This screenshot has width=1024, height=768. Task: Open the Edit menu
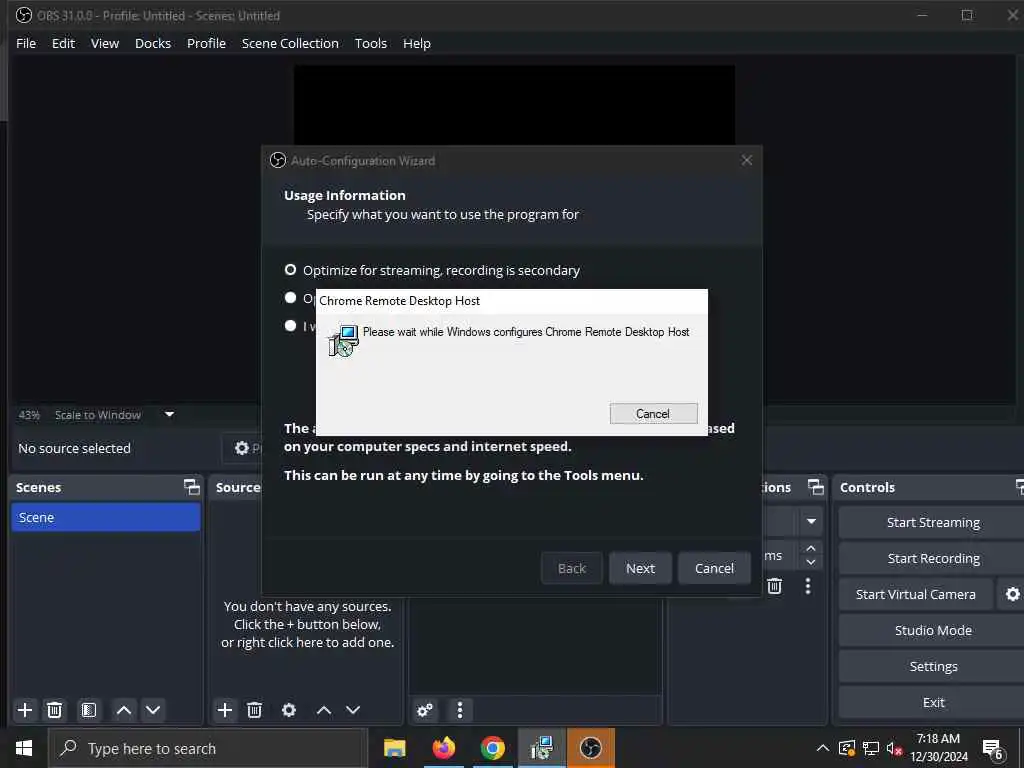63,43
